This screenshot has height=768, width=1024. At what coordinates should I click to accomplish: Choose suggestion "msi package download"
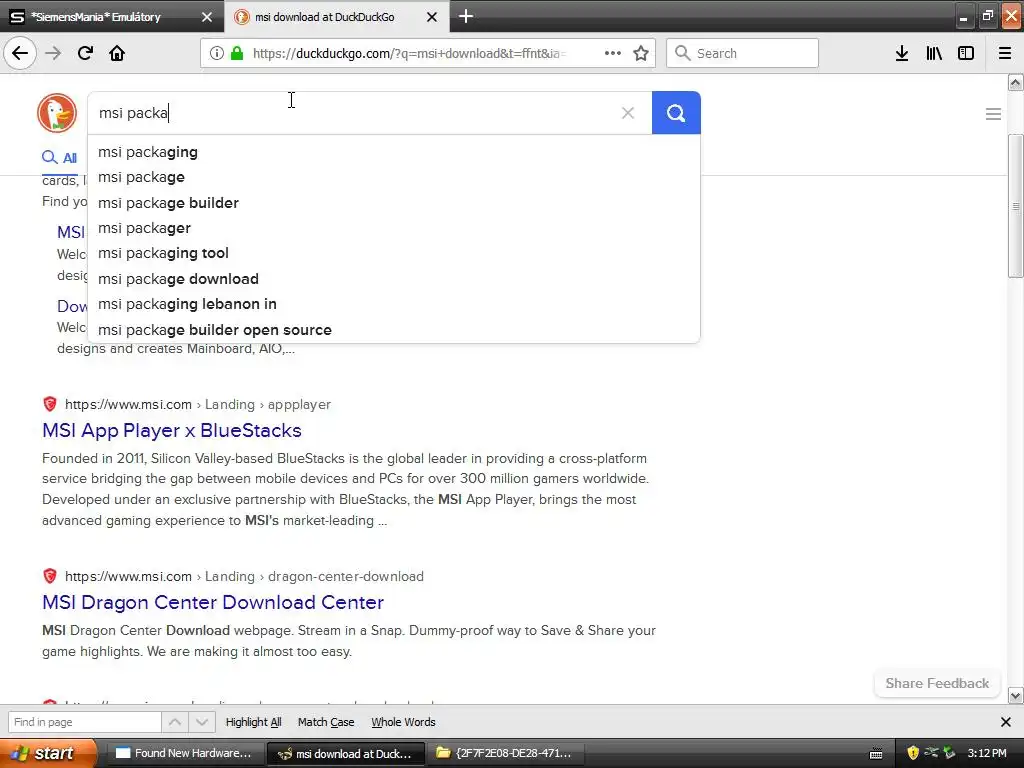click(394, 279)
